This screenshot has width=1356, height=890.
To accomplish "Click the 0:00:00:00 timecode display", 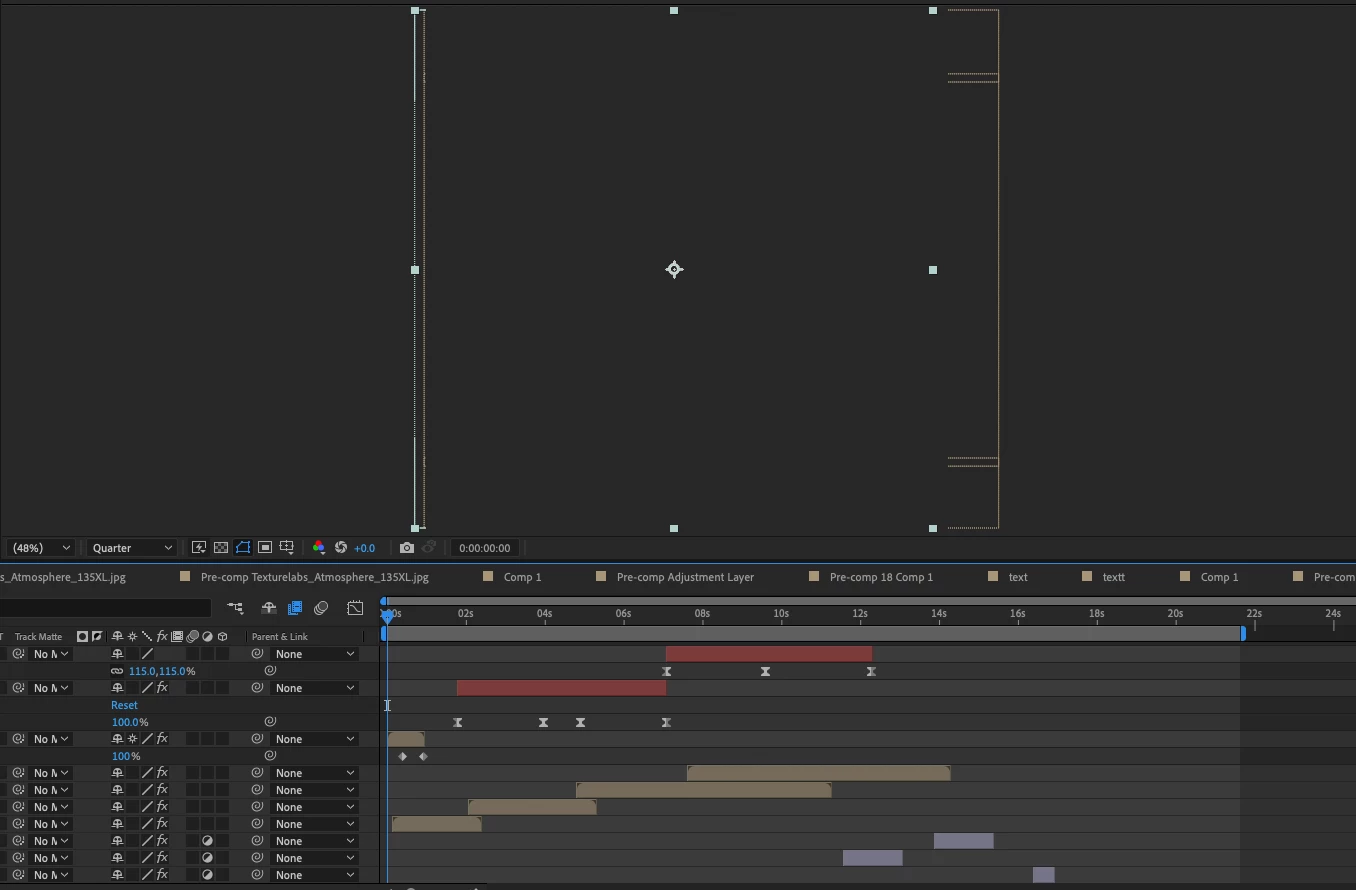I will coord(485,548).
